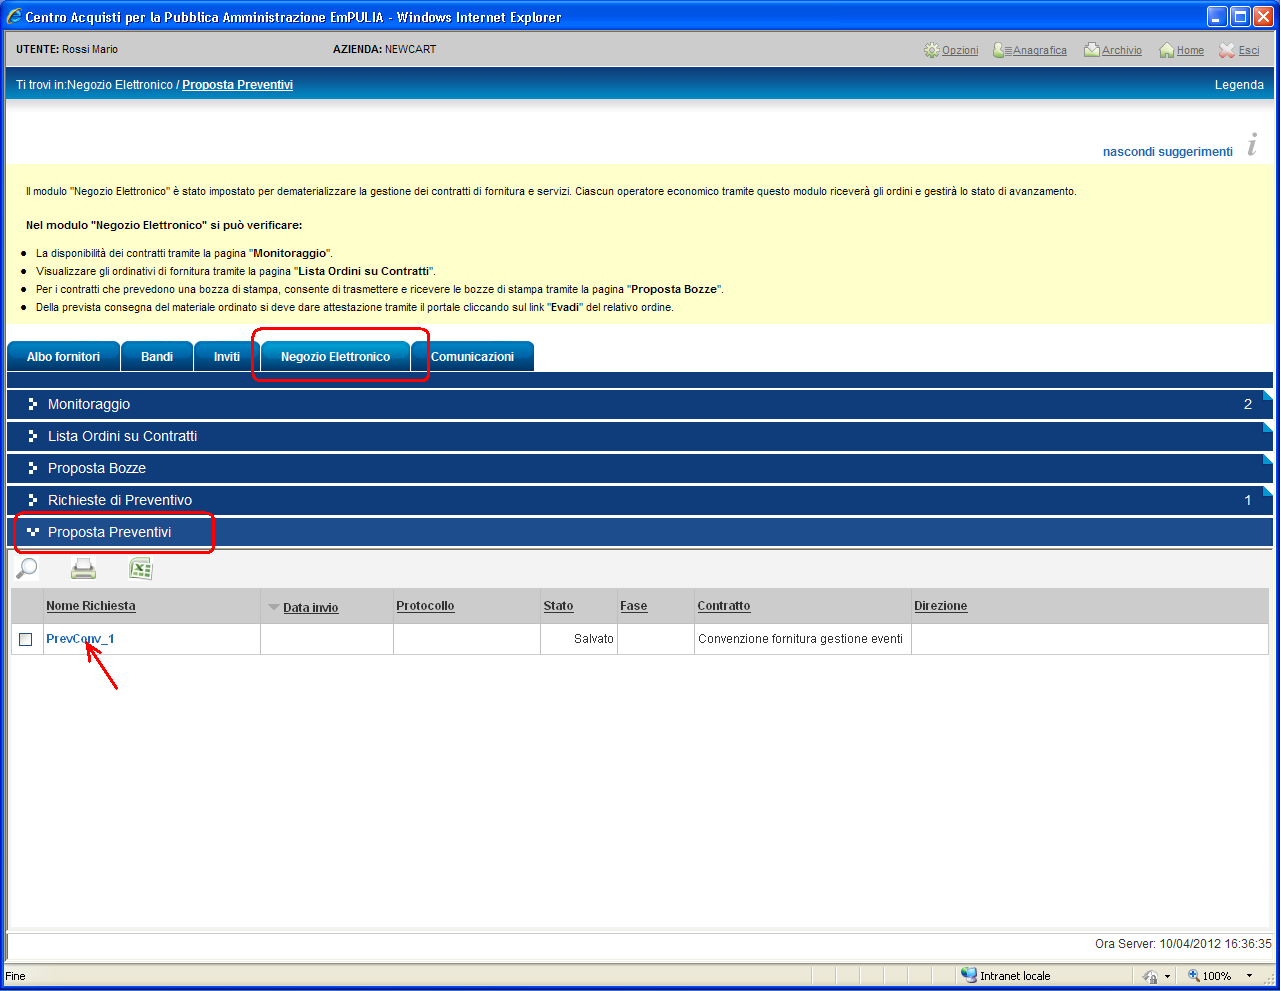This screenshot has height=991, width=1281.
Task: Open the Opzioni link
Action: point(960,50)
